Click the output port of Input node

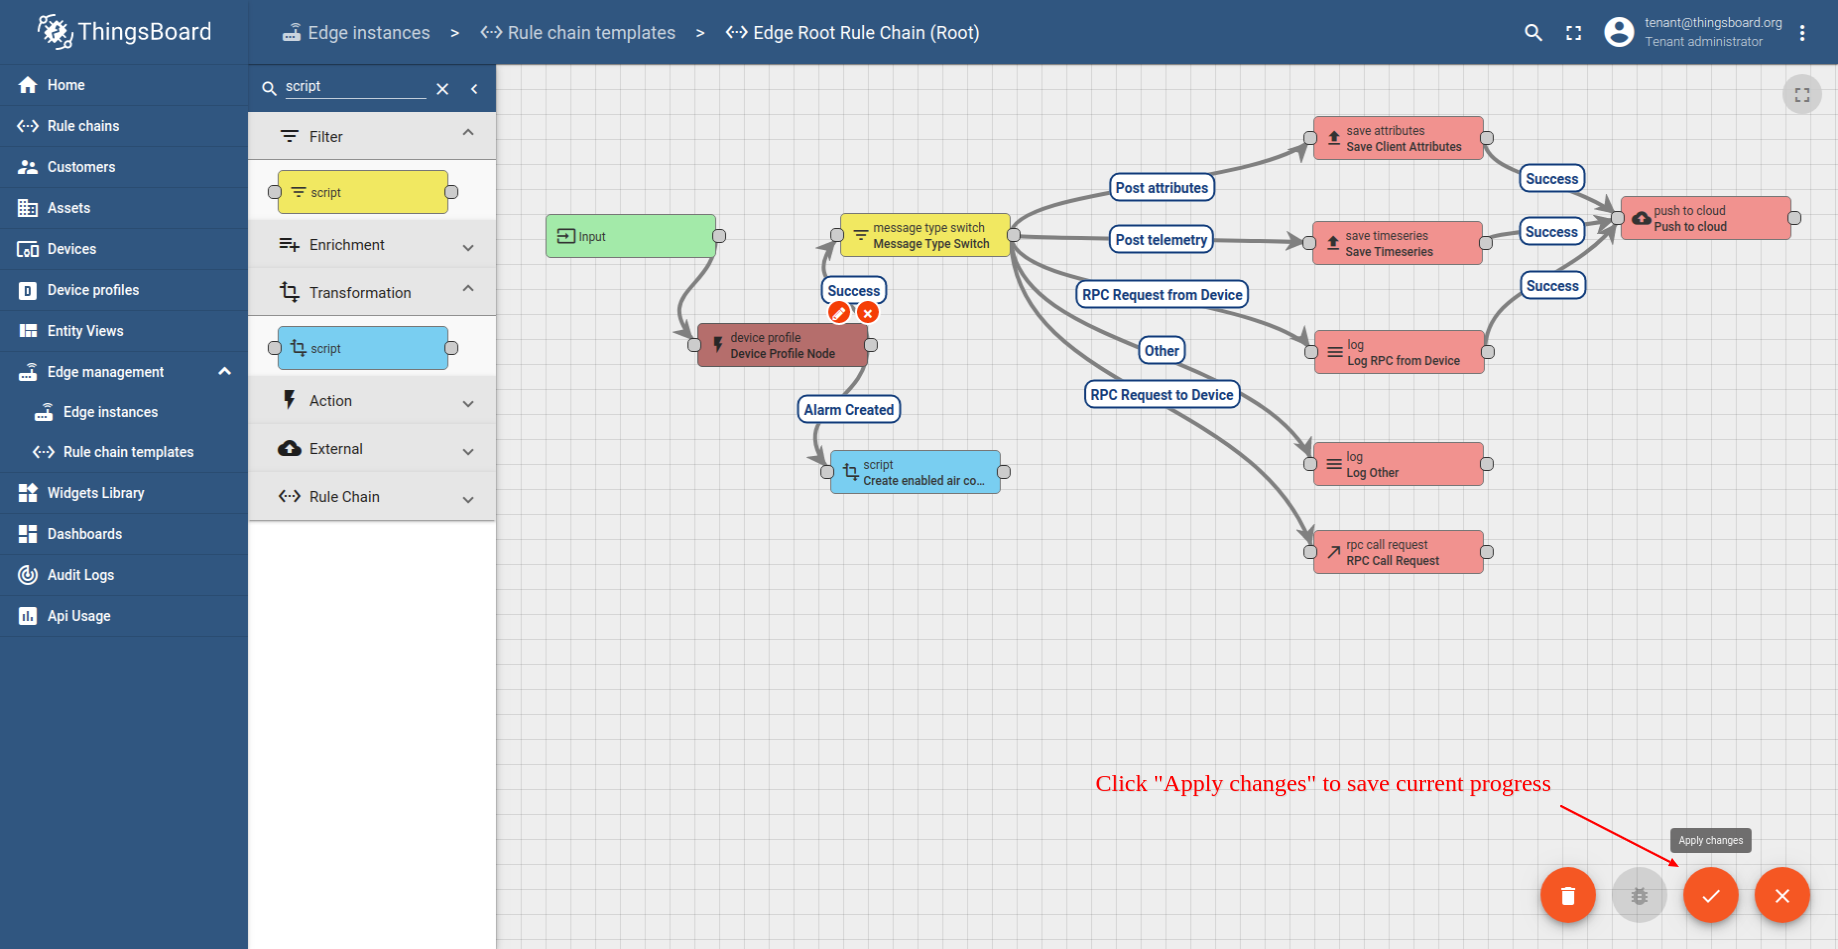point(719,236)
